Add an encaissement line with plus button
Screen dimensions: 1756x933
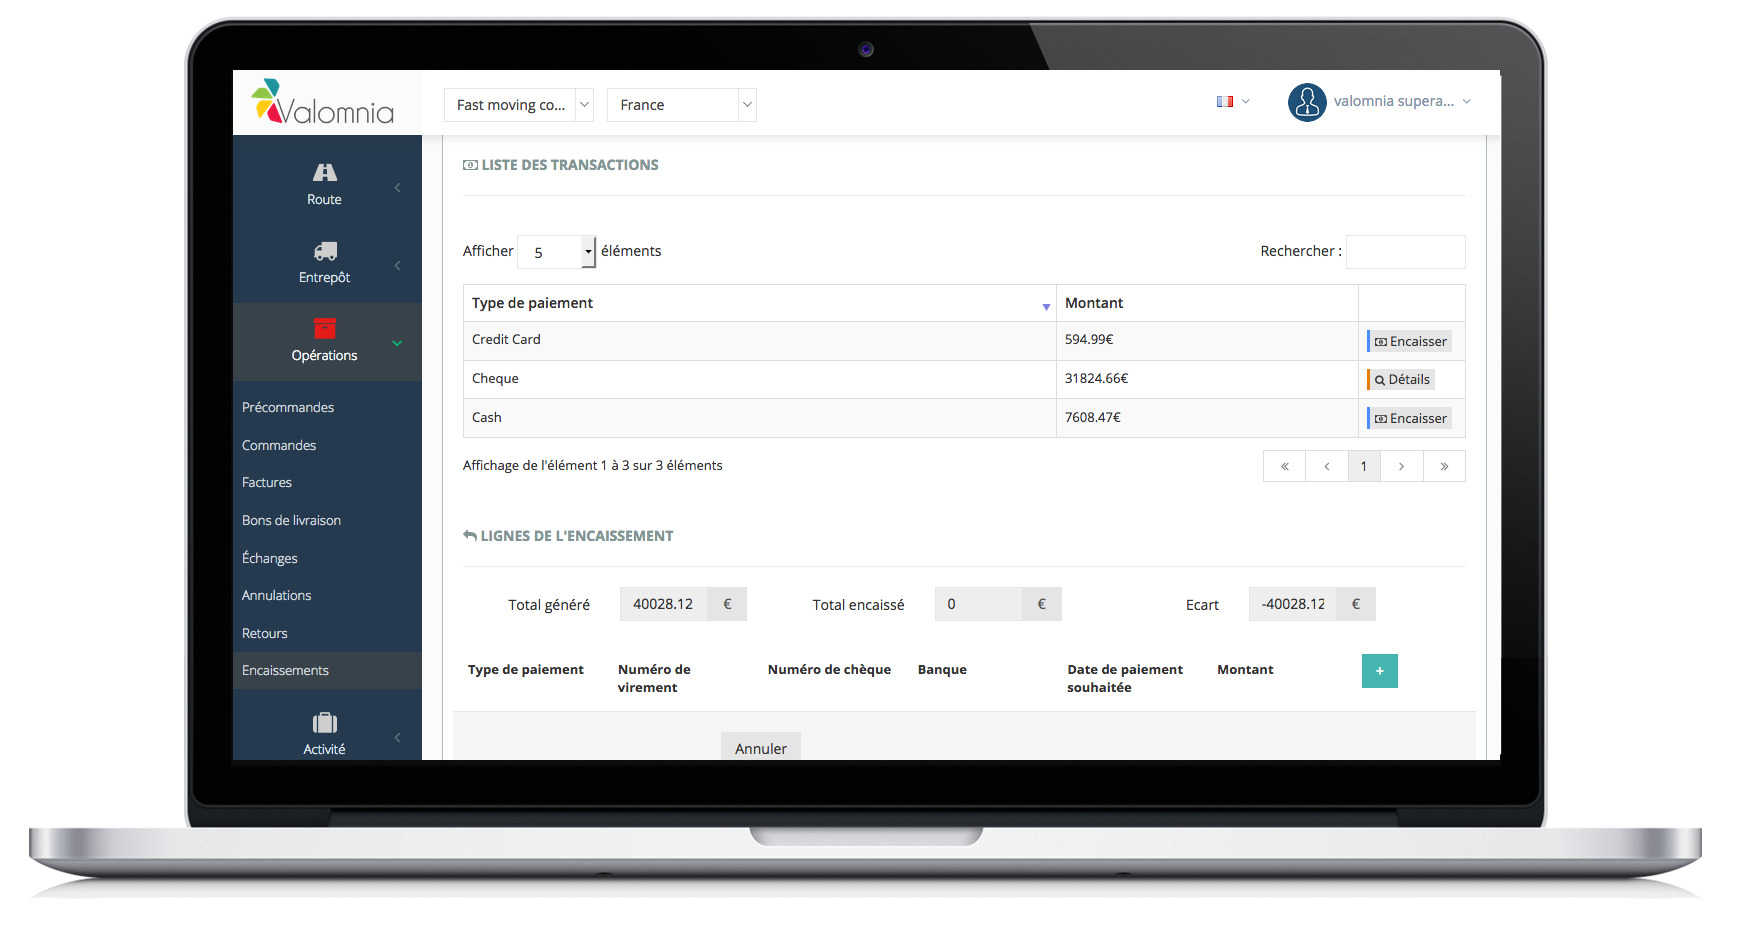coord(1379,671)
